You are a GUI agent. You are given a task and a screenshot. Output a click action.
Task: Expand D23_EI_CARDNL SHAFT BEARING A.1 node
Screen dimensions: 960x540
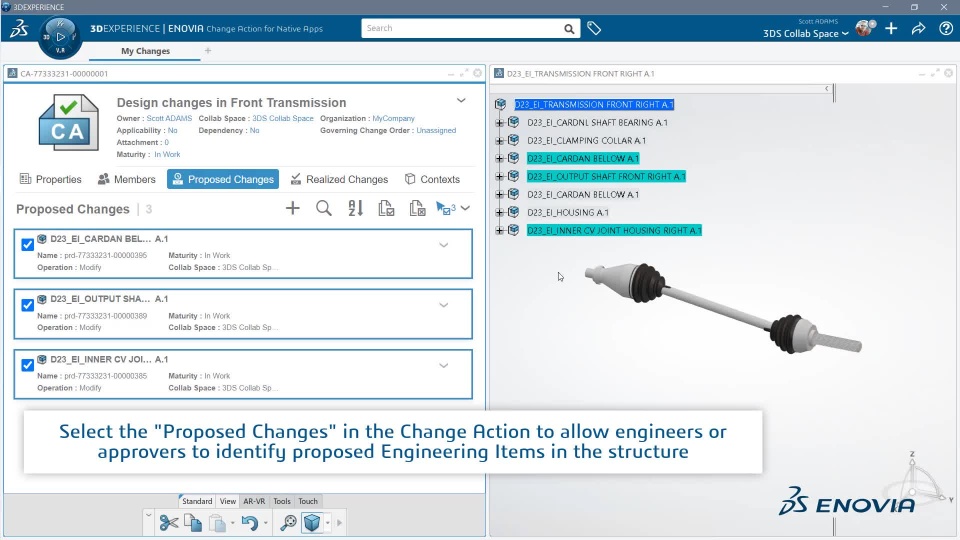(x=500, y=123)
